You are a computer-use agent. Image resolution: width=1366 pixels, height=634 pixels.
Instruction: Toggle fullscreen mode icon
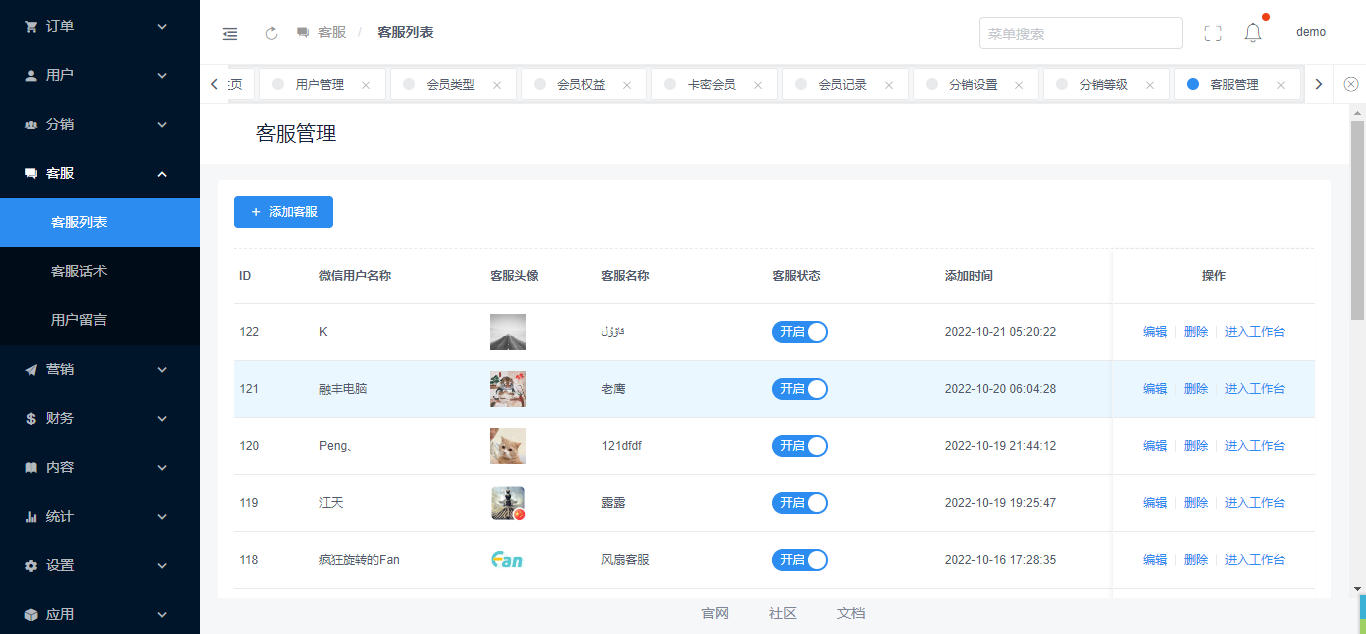point(1213,33)
